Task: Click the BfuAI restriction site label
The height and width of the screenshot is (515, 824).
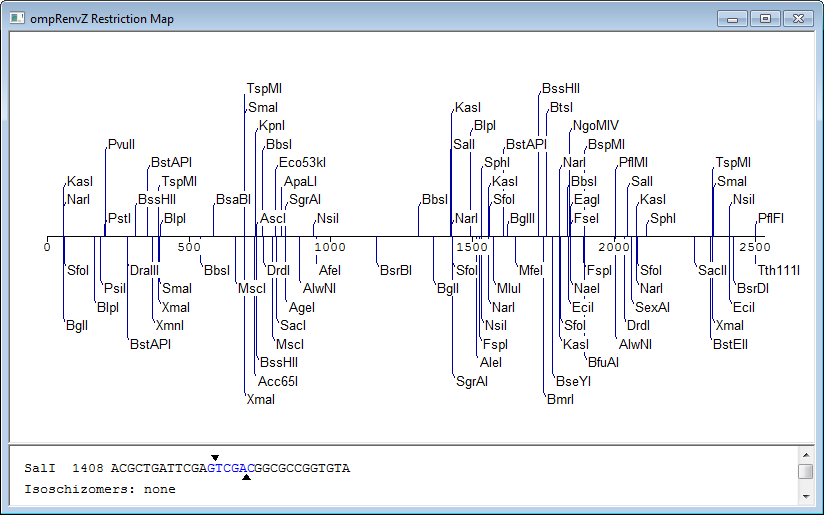Action: pos(603,363)
